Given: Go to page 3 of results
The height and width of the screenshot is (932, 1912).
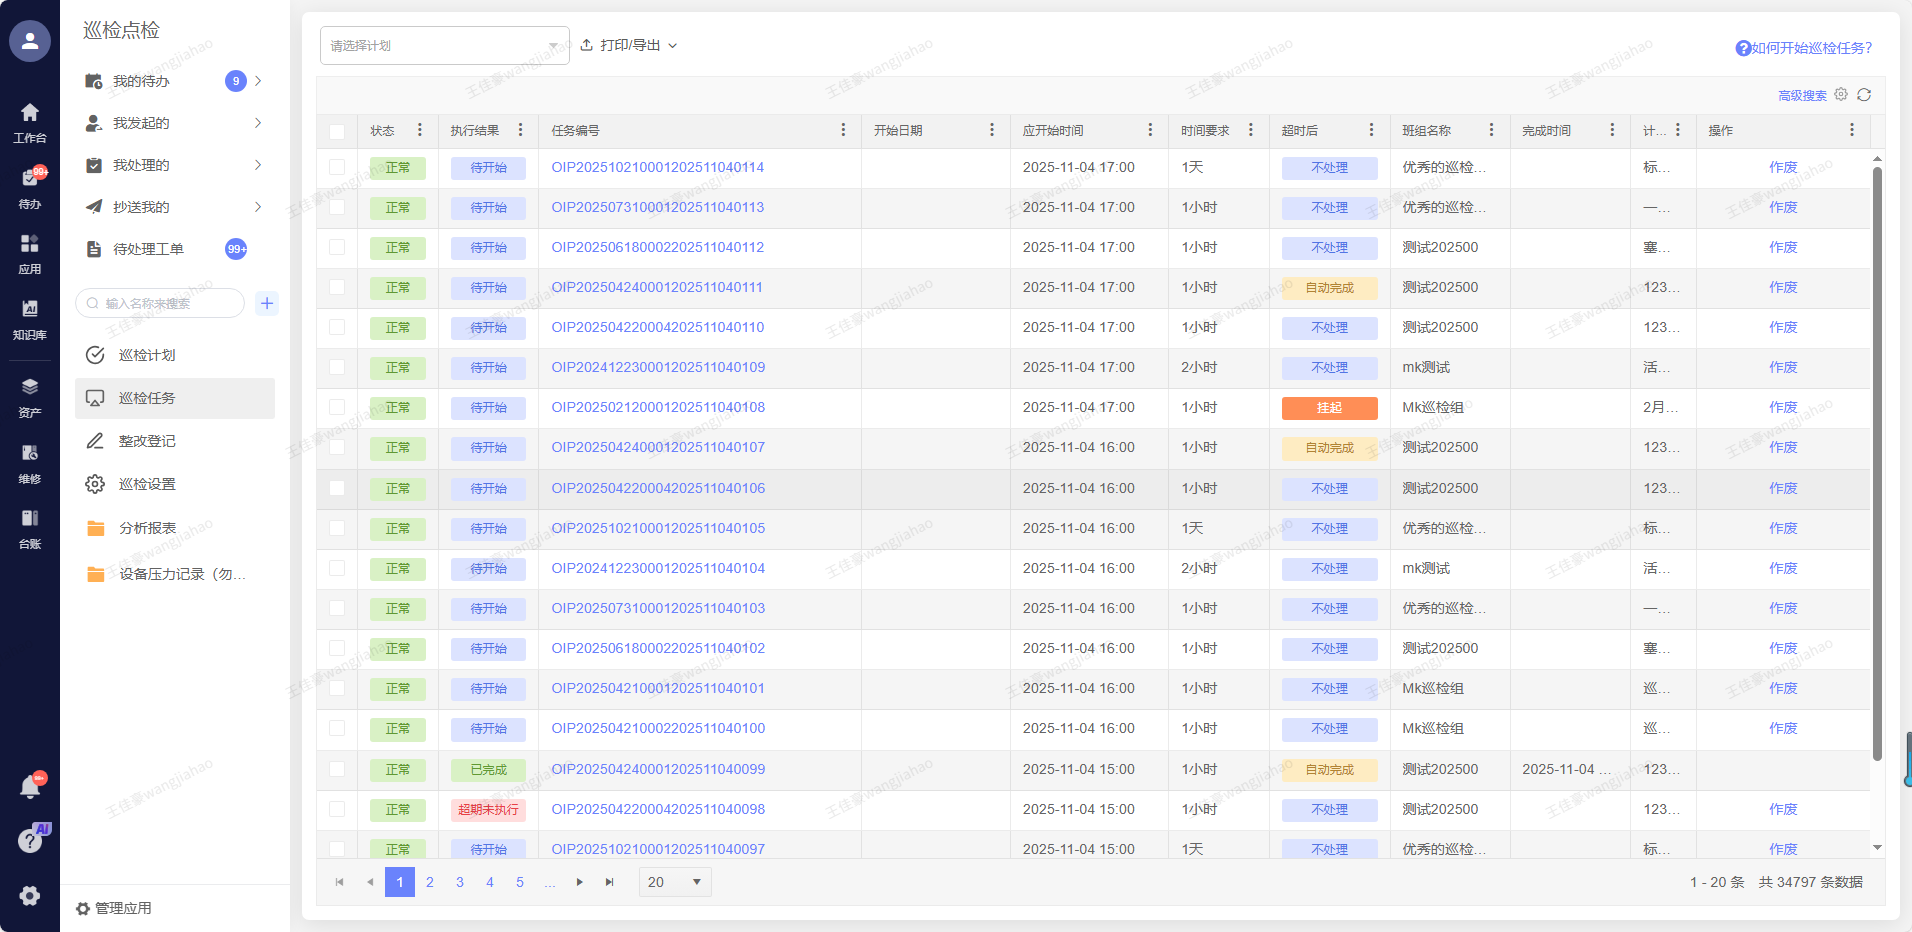Looking at the screenshot, I should (460, 882).
